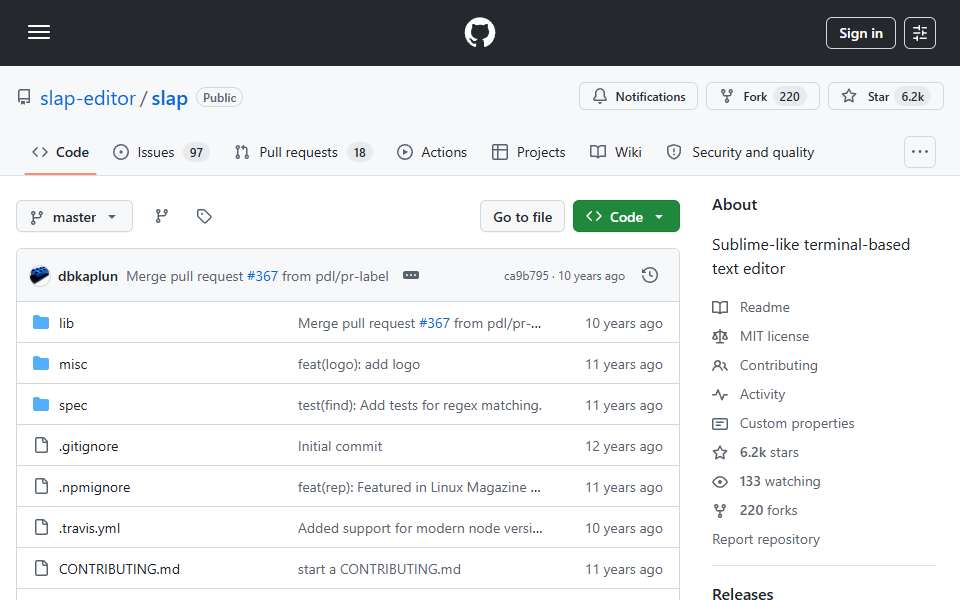This screenshot has width=960, height=600.
Task: Click the Sign in button
Action: [x=860, y=33]
